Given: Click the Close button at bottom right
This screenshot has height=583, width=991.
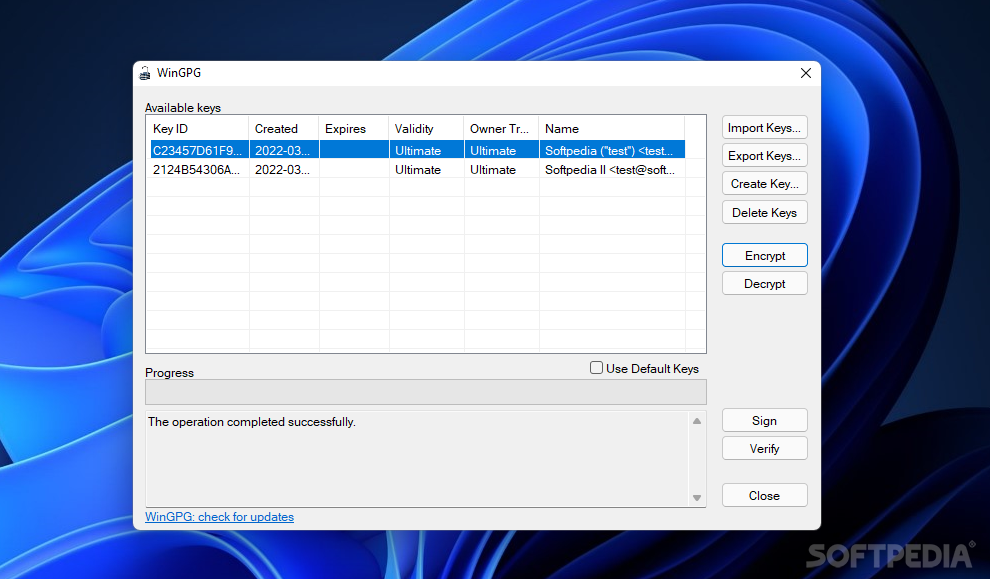Looking at the screenshot, I should point(764,496).
